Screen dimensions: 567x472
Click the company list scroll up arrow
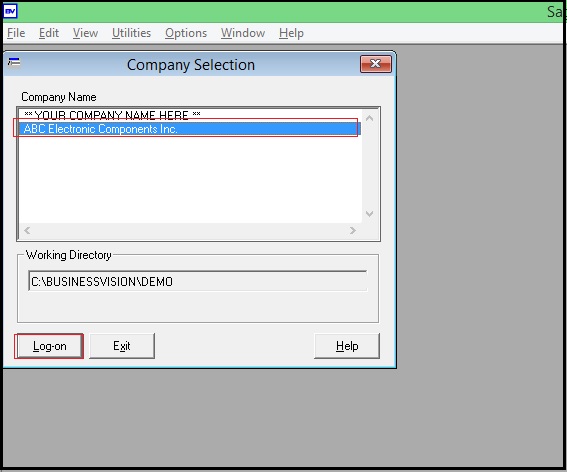click(x=370, y=118)
